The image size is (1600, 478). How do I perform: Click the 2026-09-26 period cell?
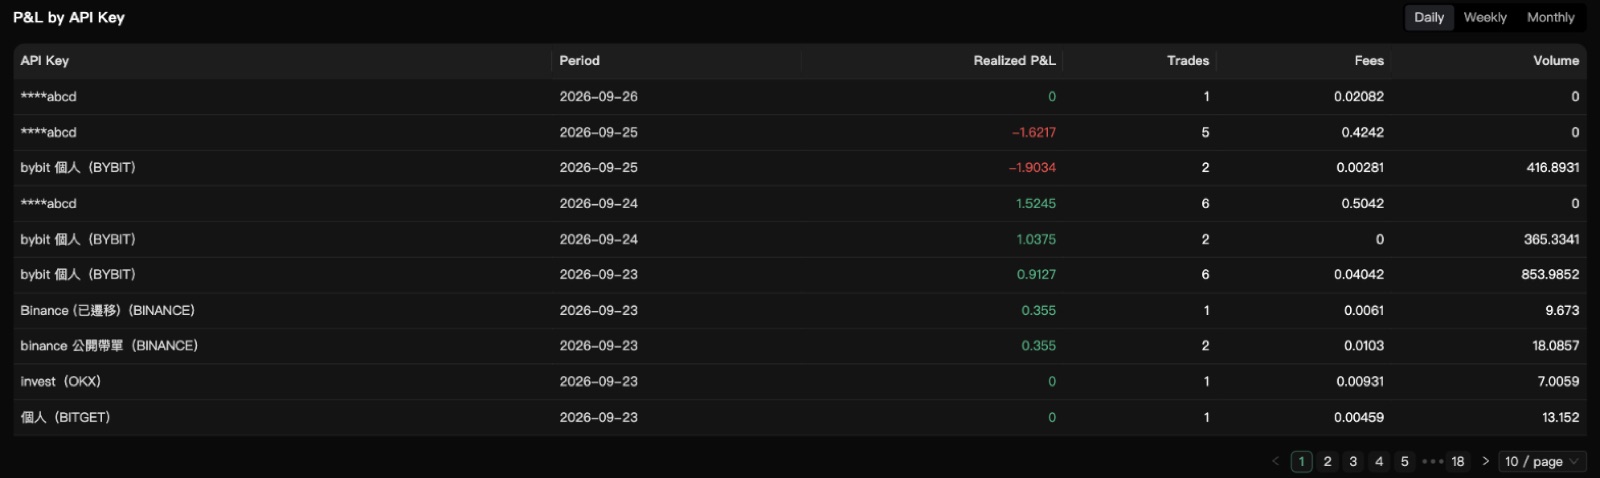pyautogui.click(x=598, y=97)
